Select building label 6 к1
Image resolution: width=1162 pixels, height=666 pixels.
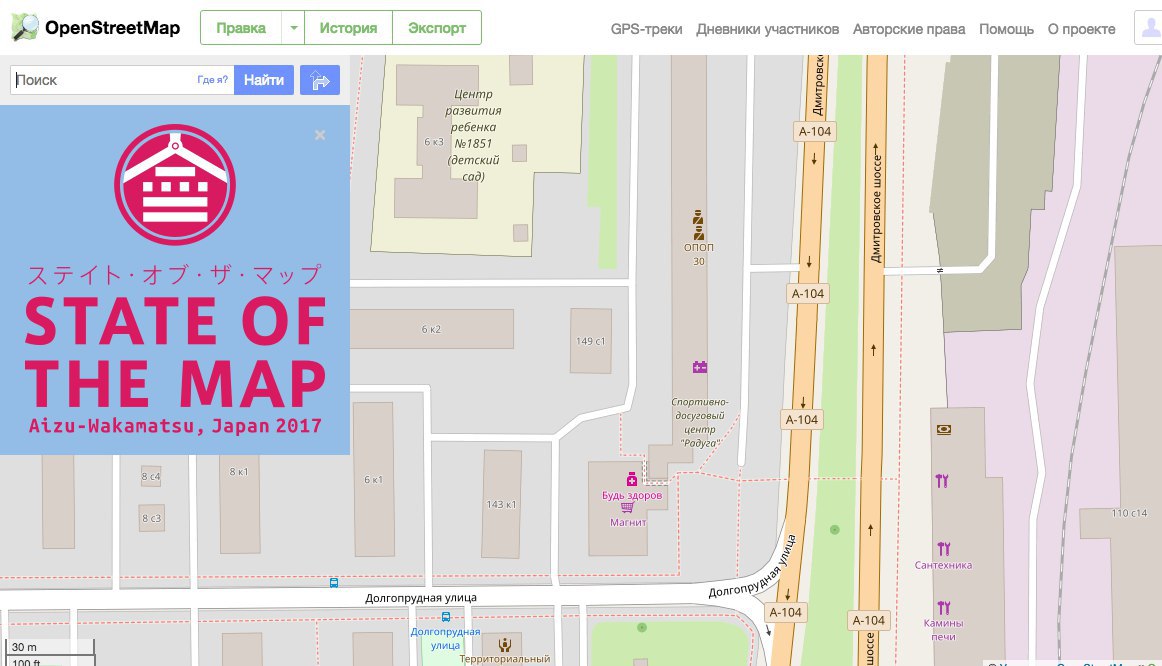pos(374,479)
